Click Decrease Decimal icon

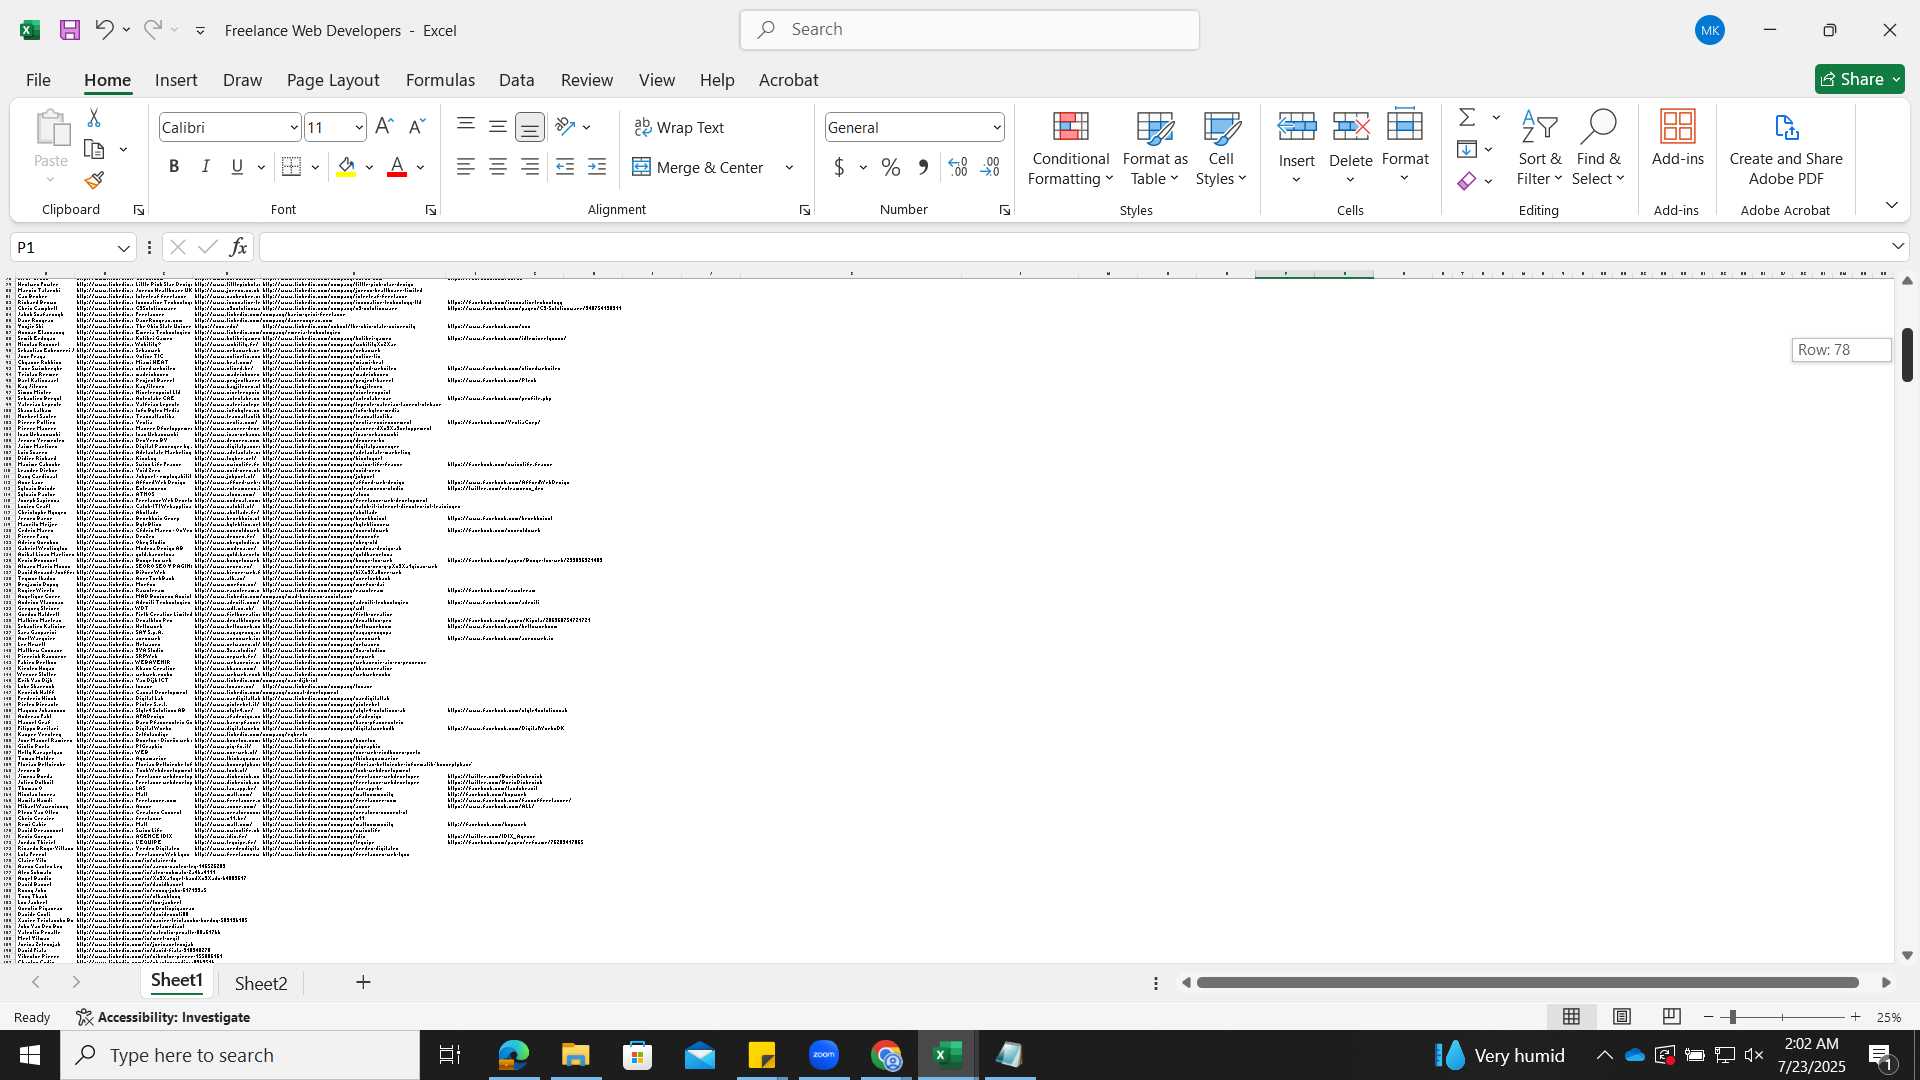[990, 167]
